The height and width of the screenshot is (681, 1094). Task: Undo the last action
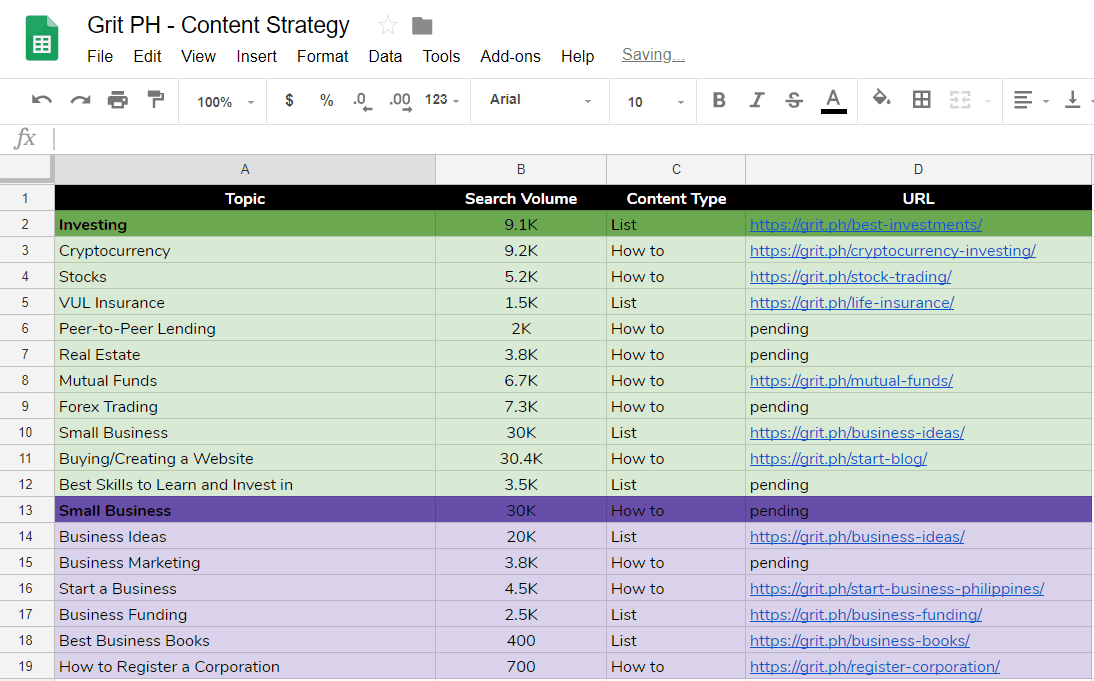pyautogui.click(x=42, y=100)
